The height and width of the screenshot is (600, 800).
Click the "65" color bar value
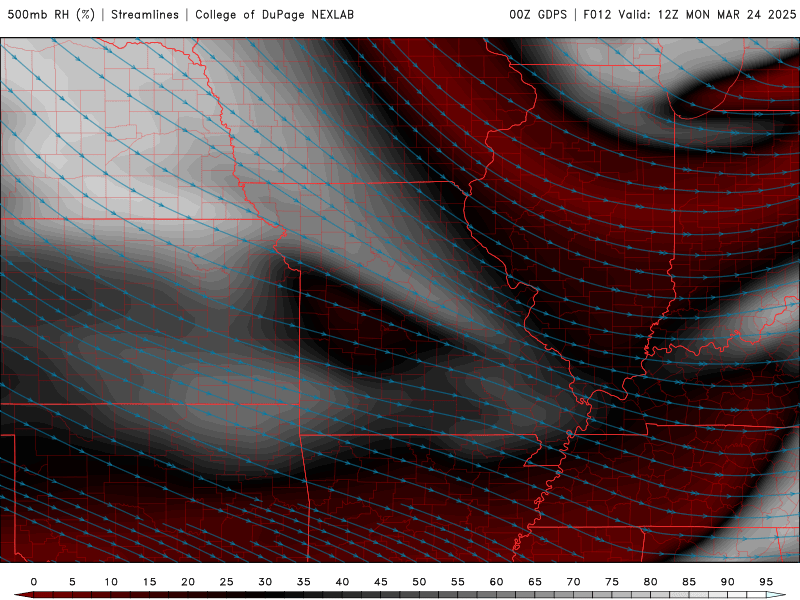pyautogui.click(x=535, y=582)
